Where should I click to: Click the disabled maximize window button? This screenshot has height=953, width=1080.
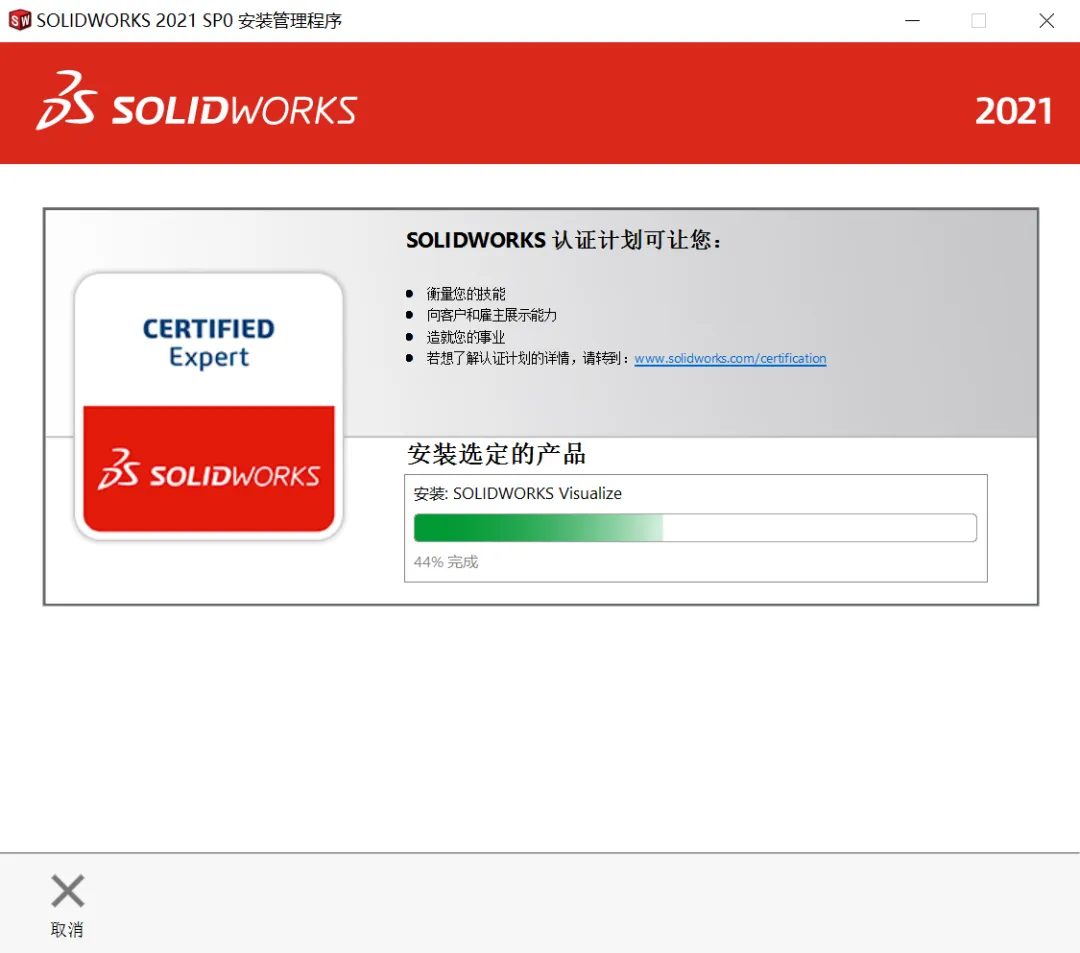click(979, 21)
